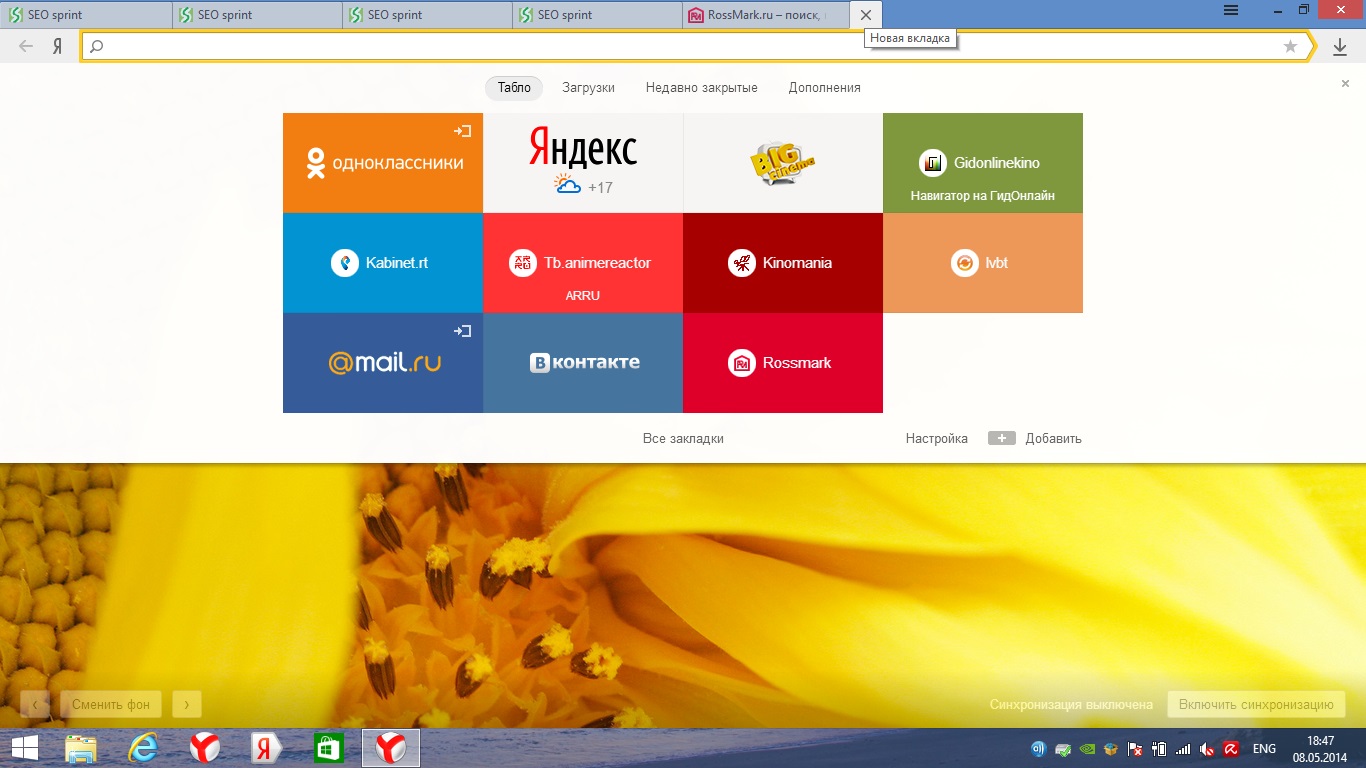Open the Big Cinema tile
1366x768 pixels.
(x=783, y=163)
